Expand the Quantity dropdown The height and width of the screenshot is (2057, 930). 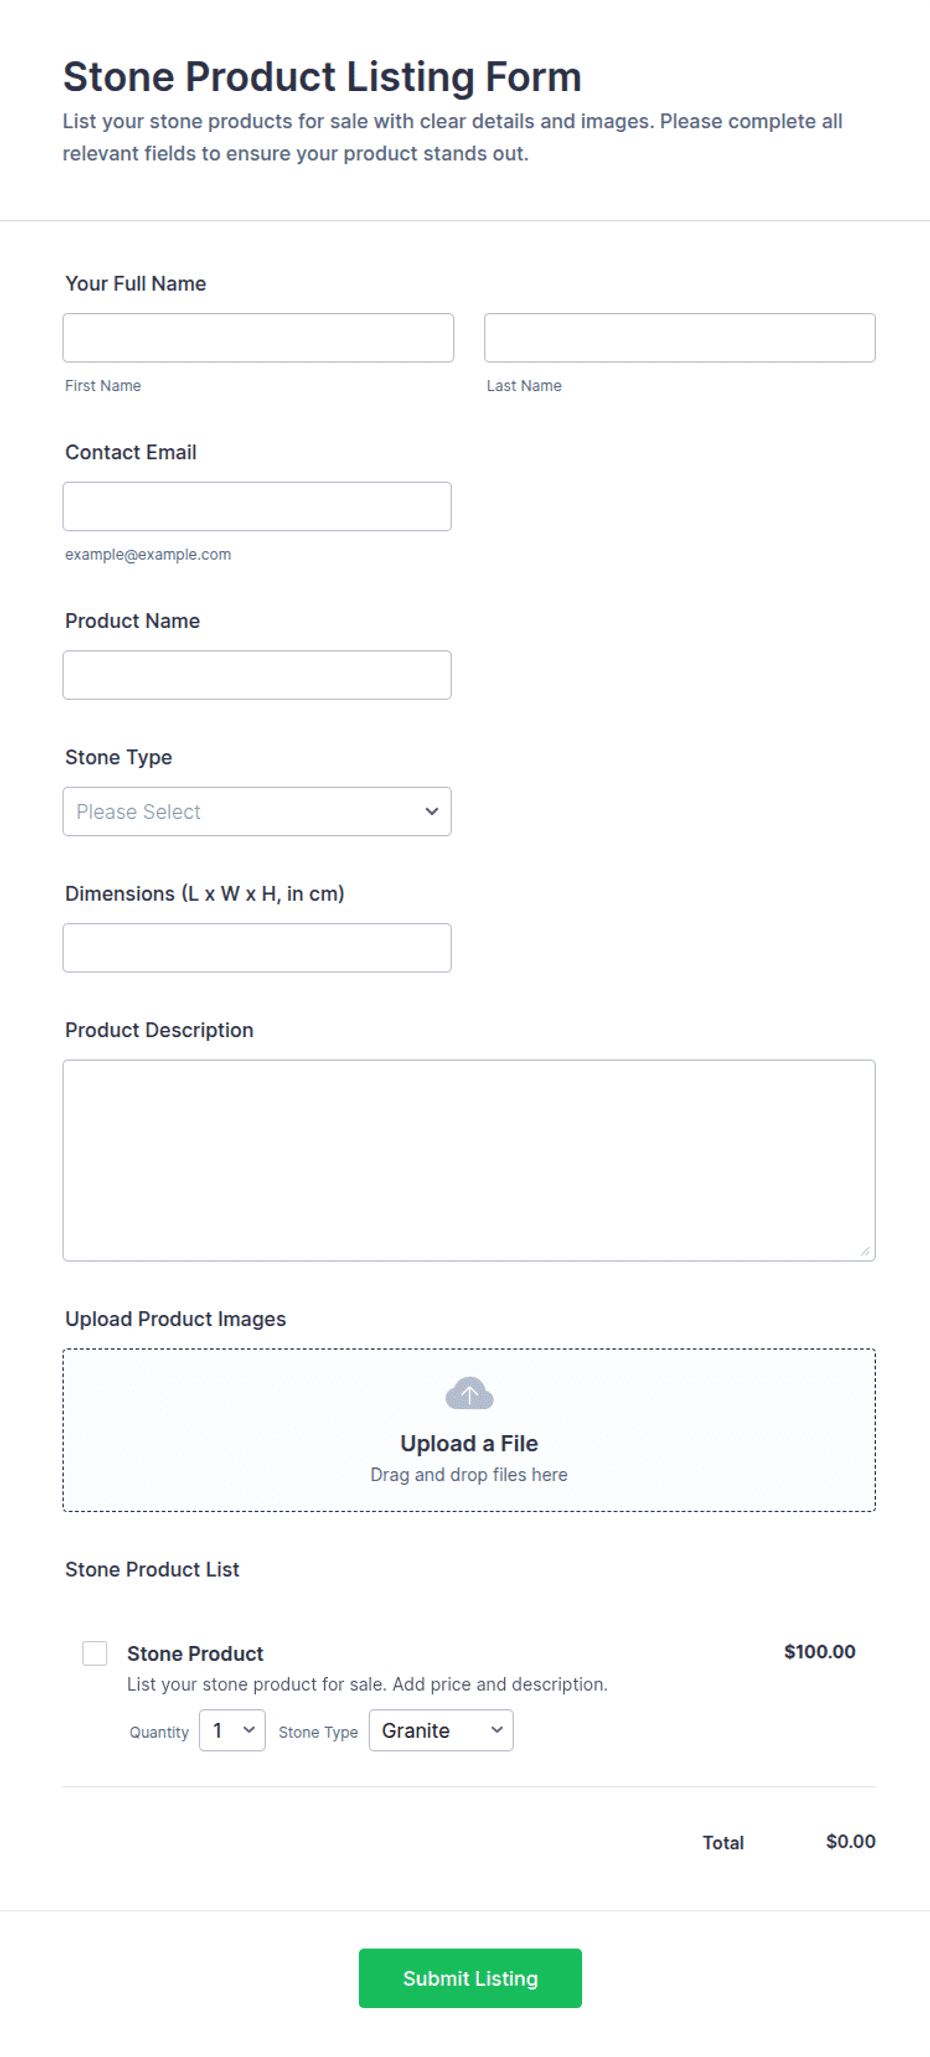(x=232, y=1730)
